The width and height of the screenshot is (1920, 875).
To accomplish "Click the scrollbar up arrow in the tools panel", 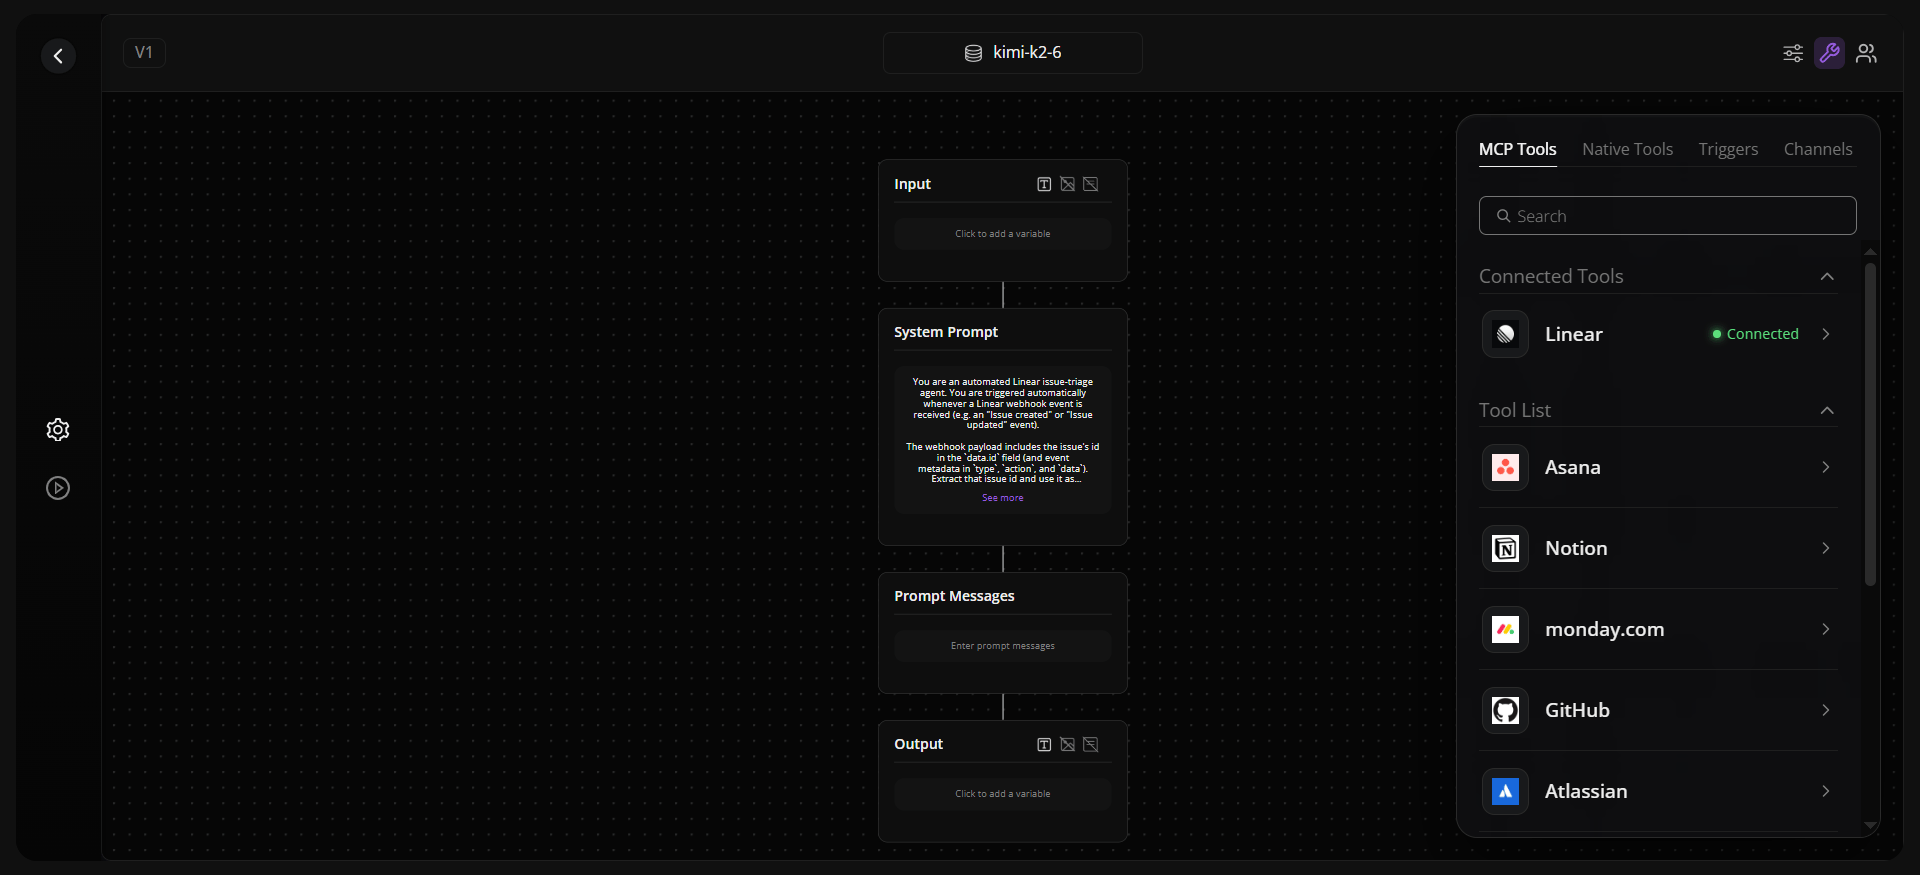I will click(1870, 252).
